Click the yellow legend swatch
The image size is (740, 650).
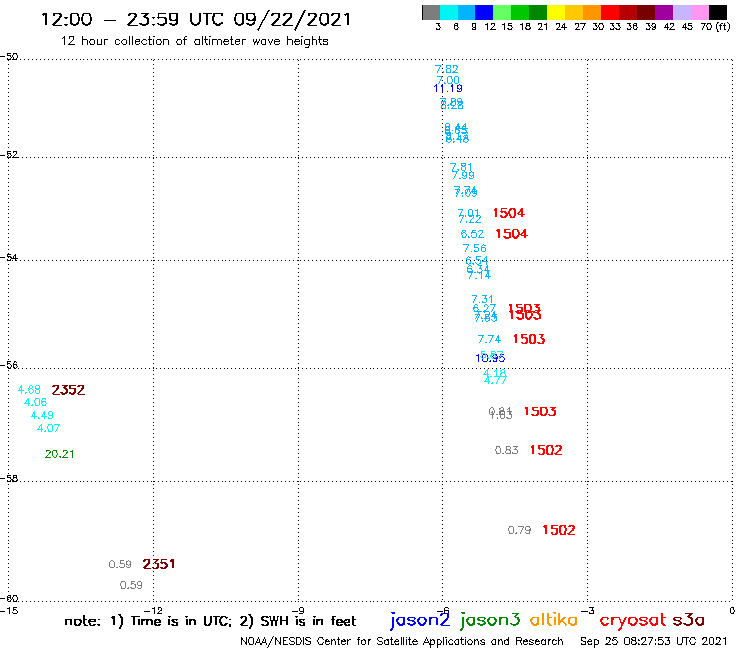click(x=556, y=12)
